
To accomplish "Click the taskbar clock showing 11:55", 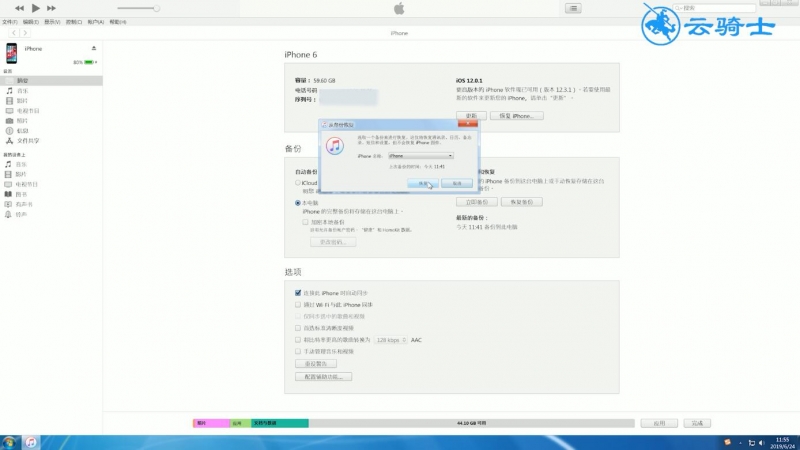I will [783, 442].
